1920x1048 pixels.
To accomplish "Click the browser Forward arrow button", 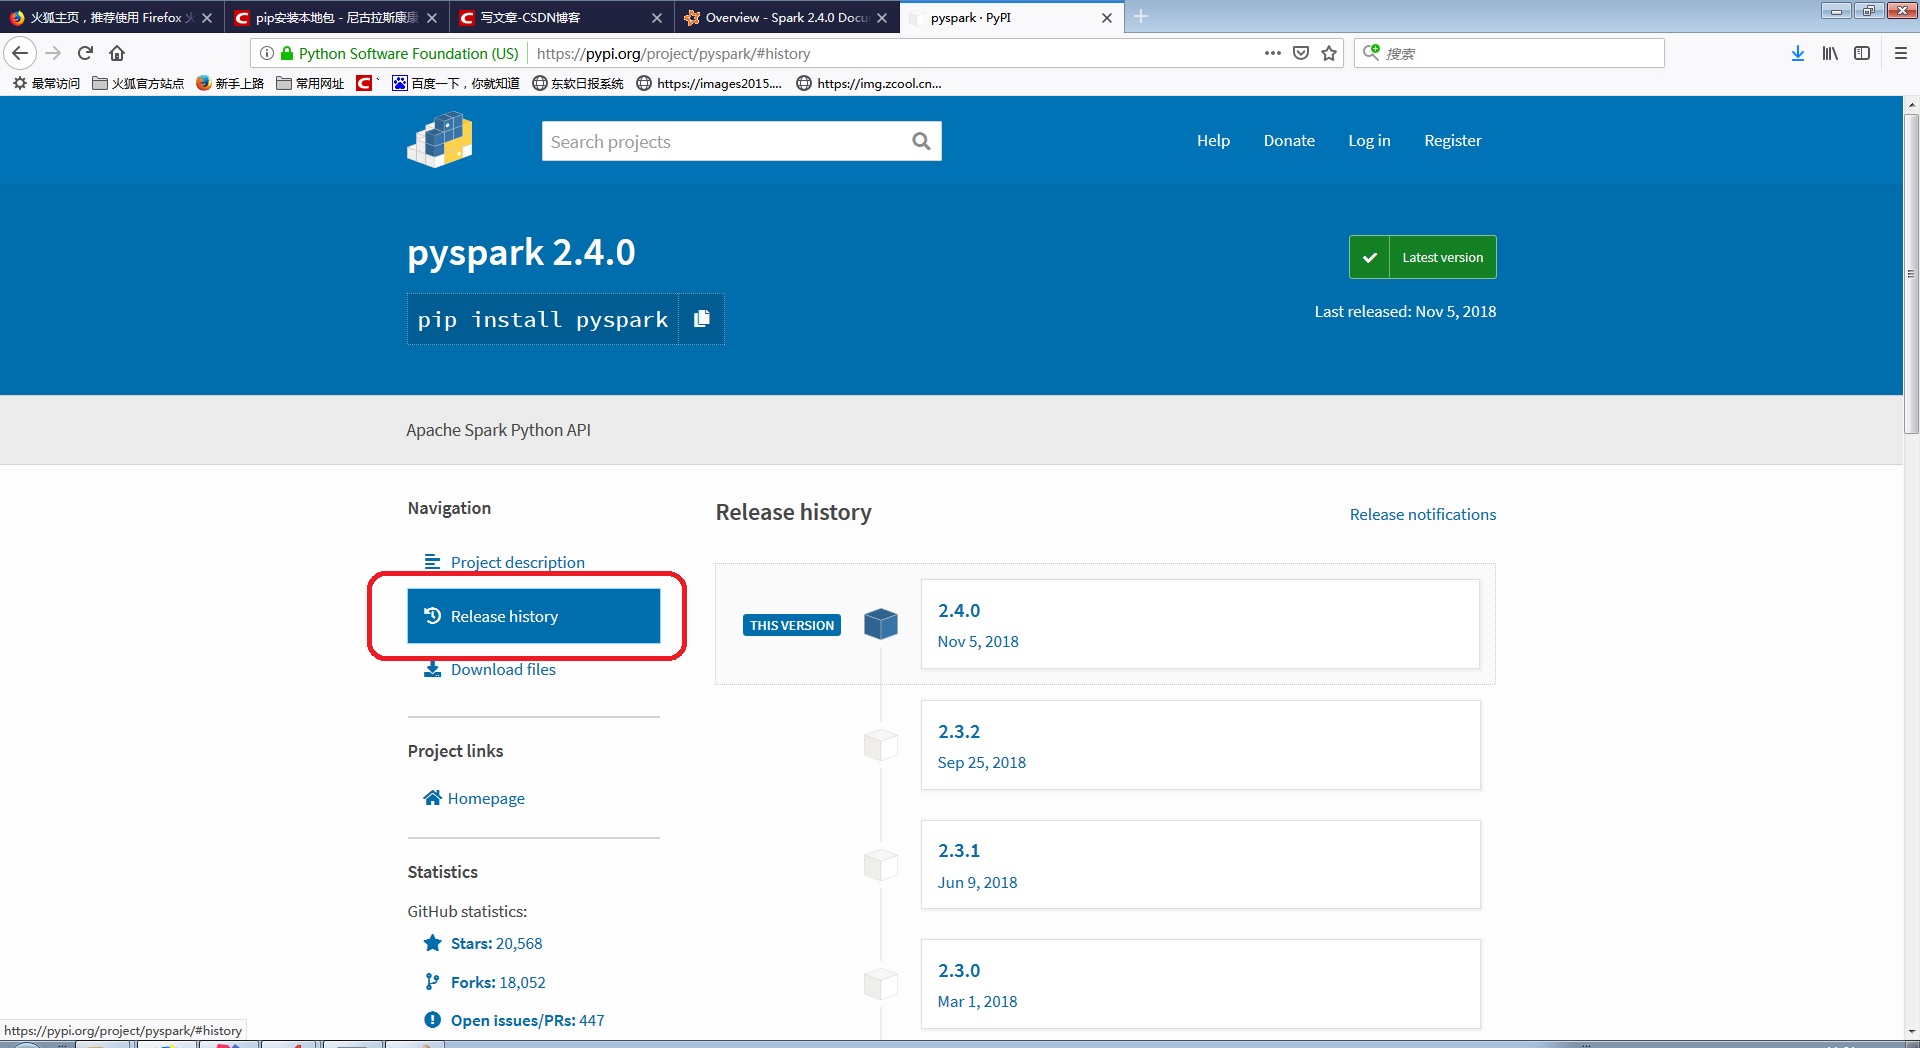I will click(x=53, y=53).
